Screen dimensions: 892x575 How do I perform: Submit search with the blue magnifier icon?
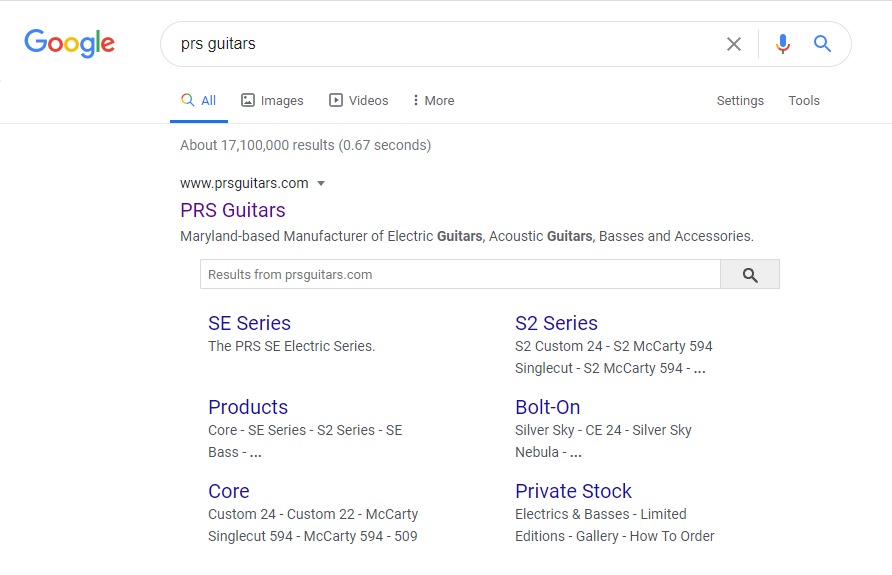click(822, 43)
